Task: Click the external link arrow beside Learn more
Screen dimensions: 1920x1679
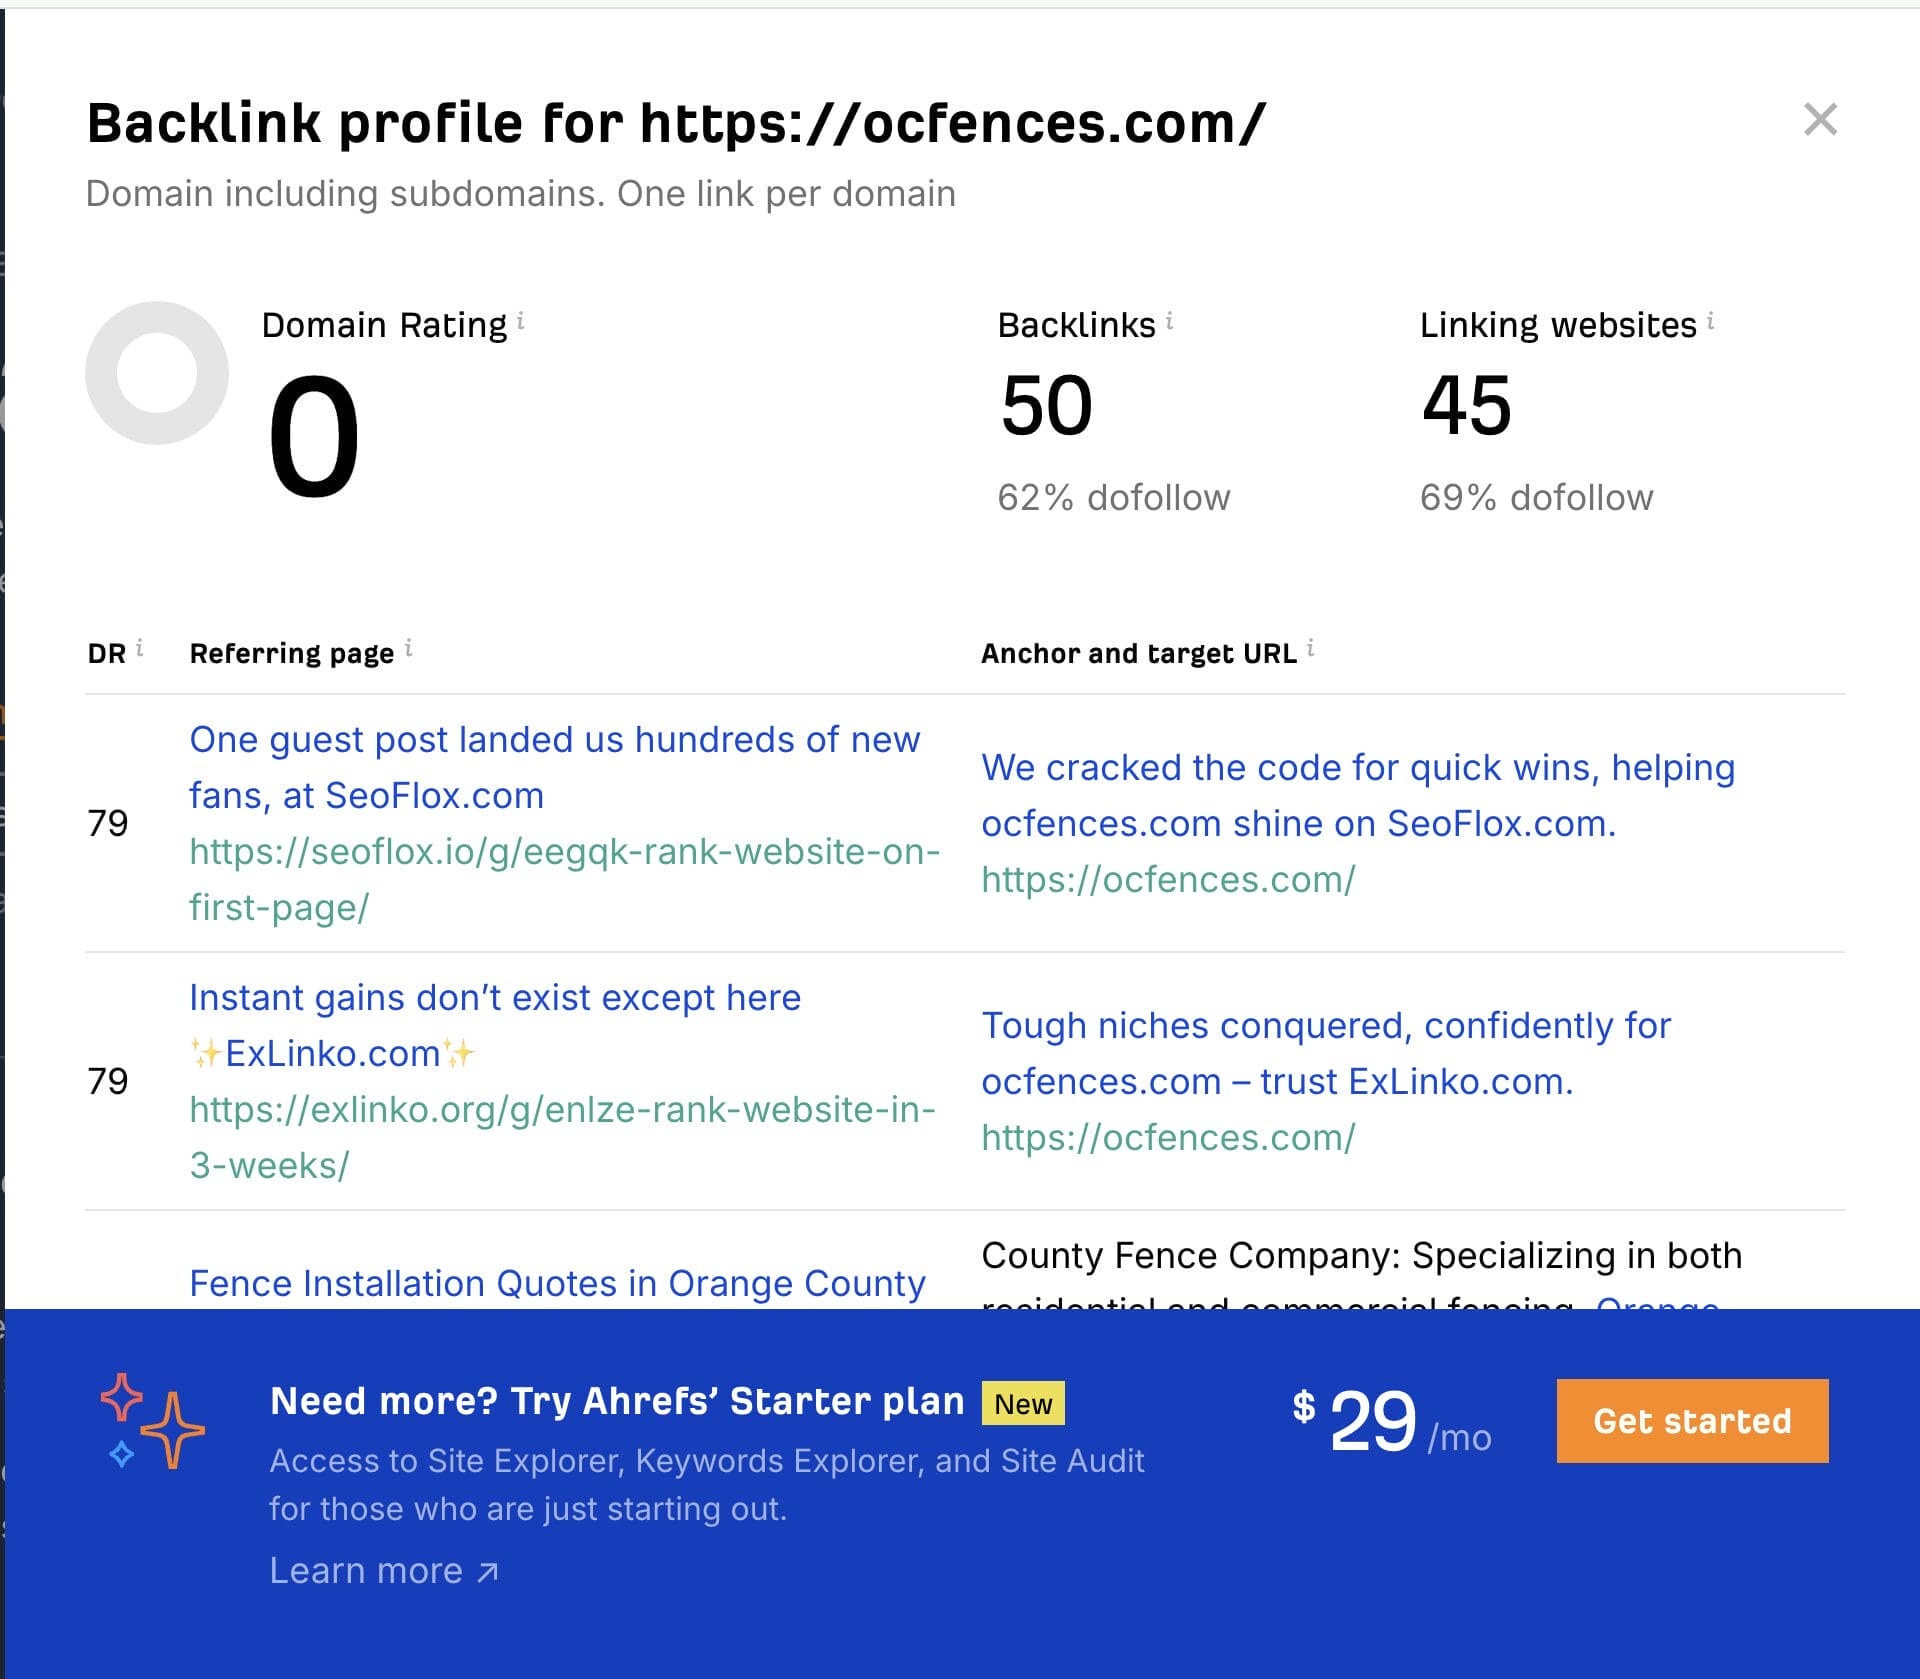Action: 487,1570
